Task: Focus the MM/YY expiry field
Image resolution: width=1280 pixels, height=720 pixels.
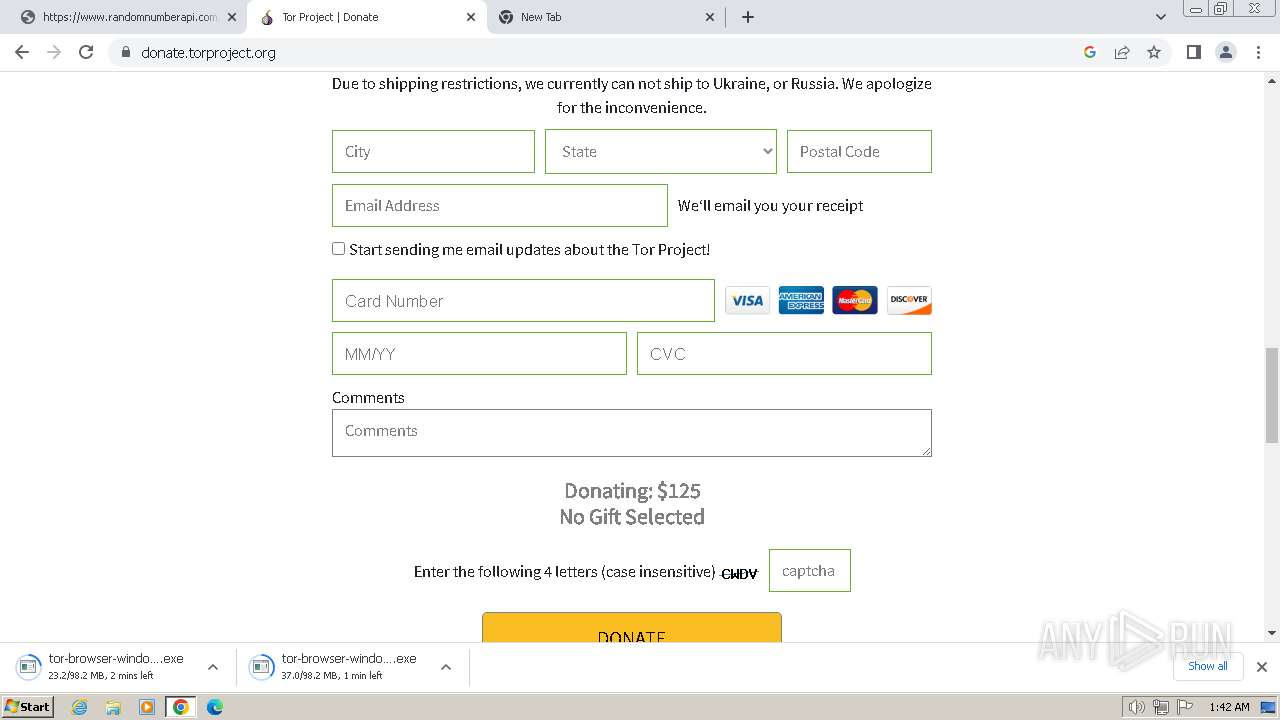Action: pos(479,353)
